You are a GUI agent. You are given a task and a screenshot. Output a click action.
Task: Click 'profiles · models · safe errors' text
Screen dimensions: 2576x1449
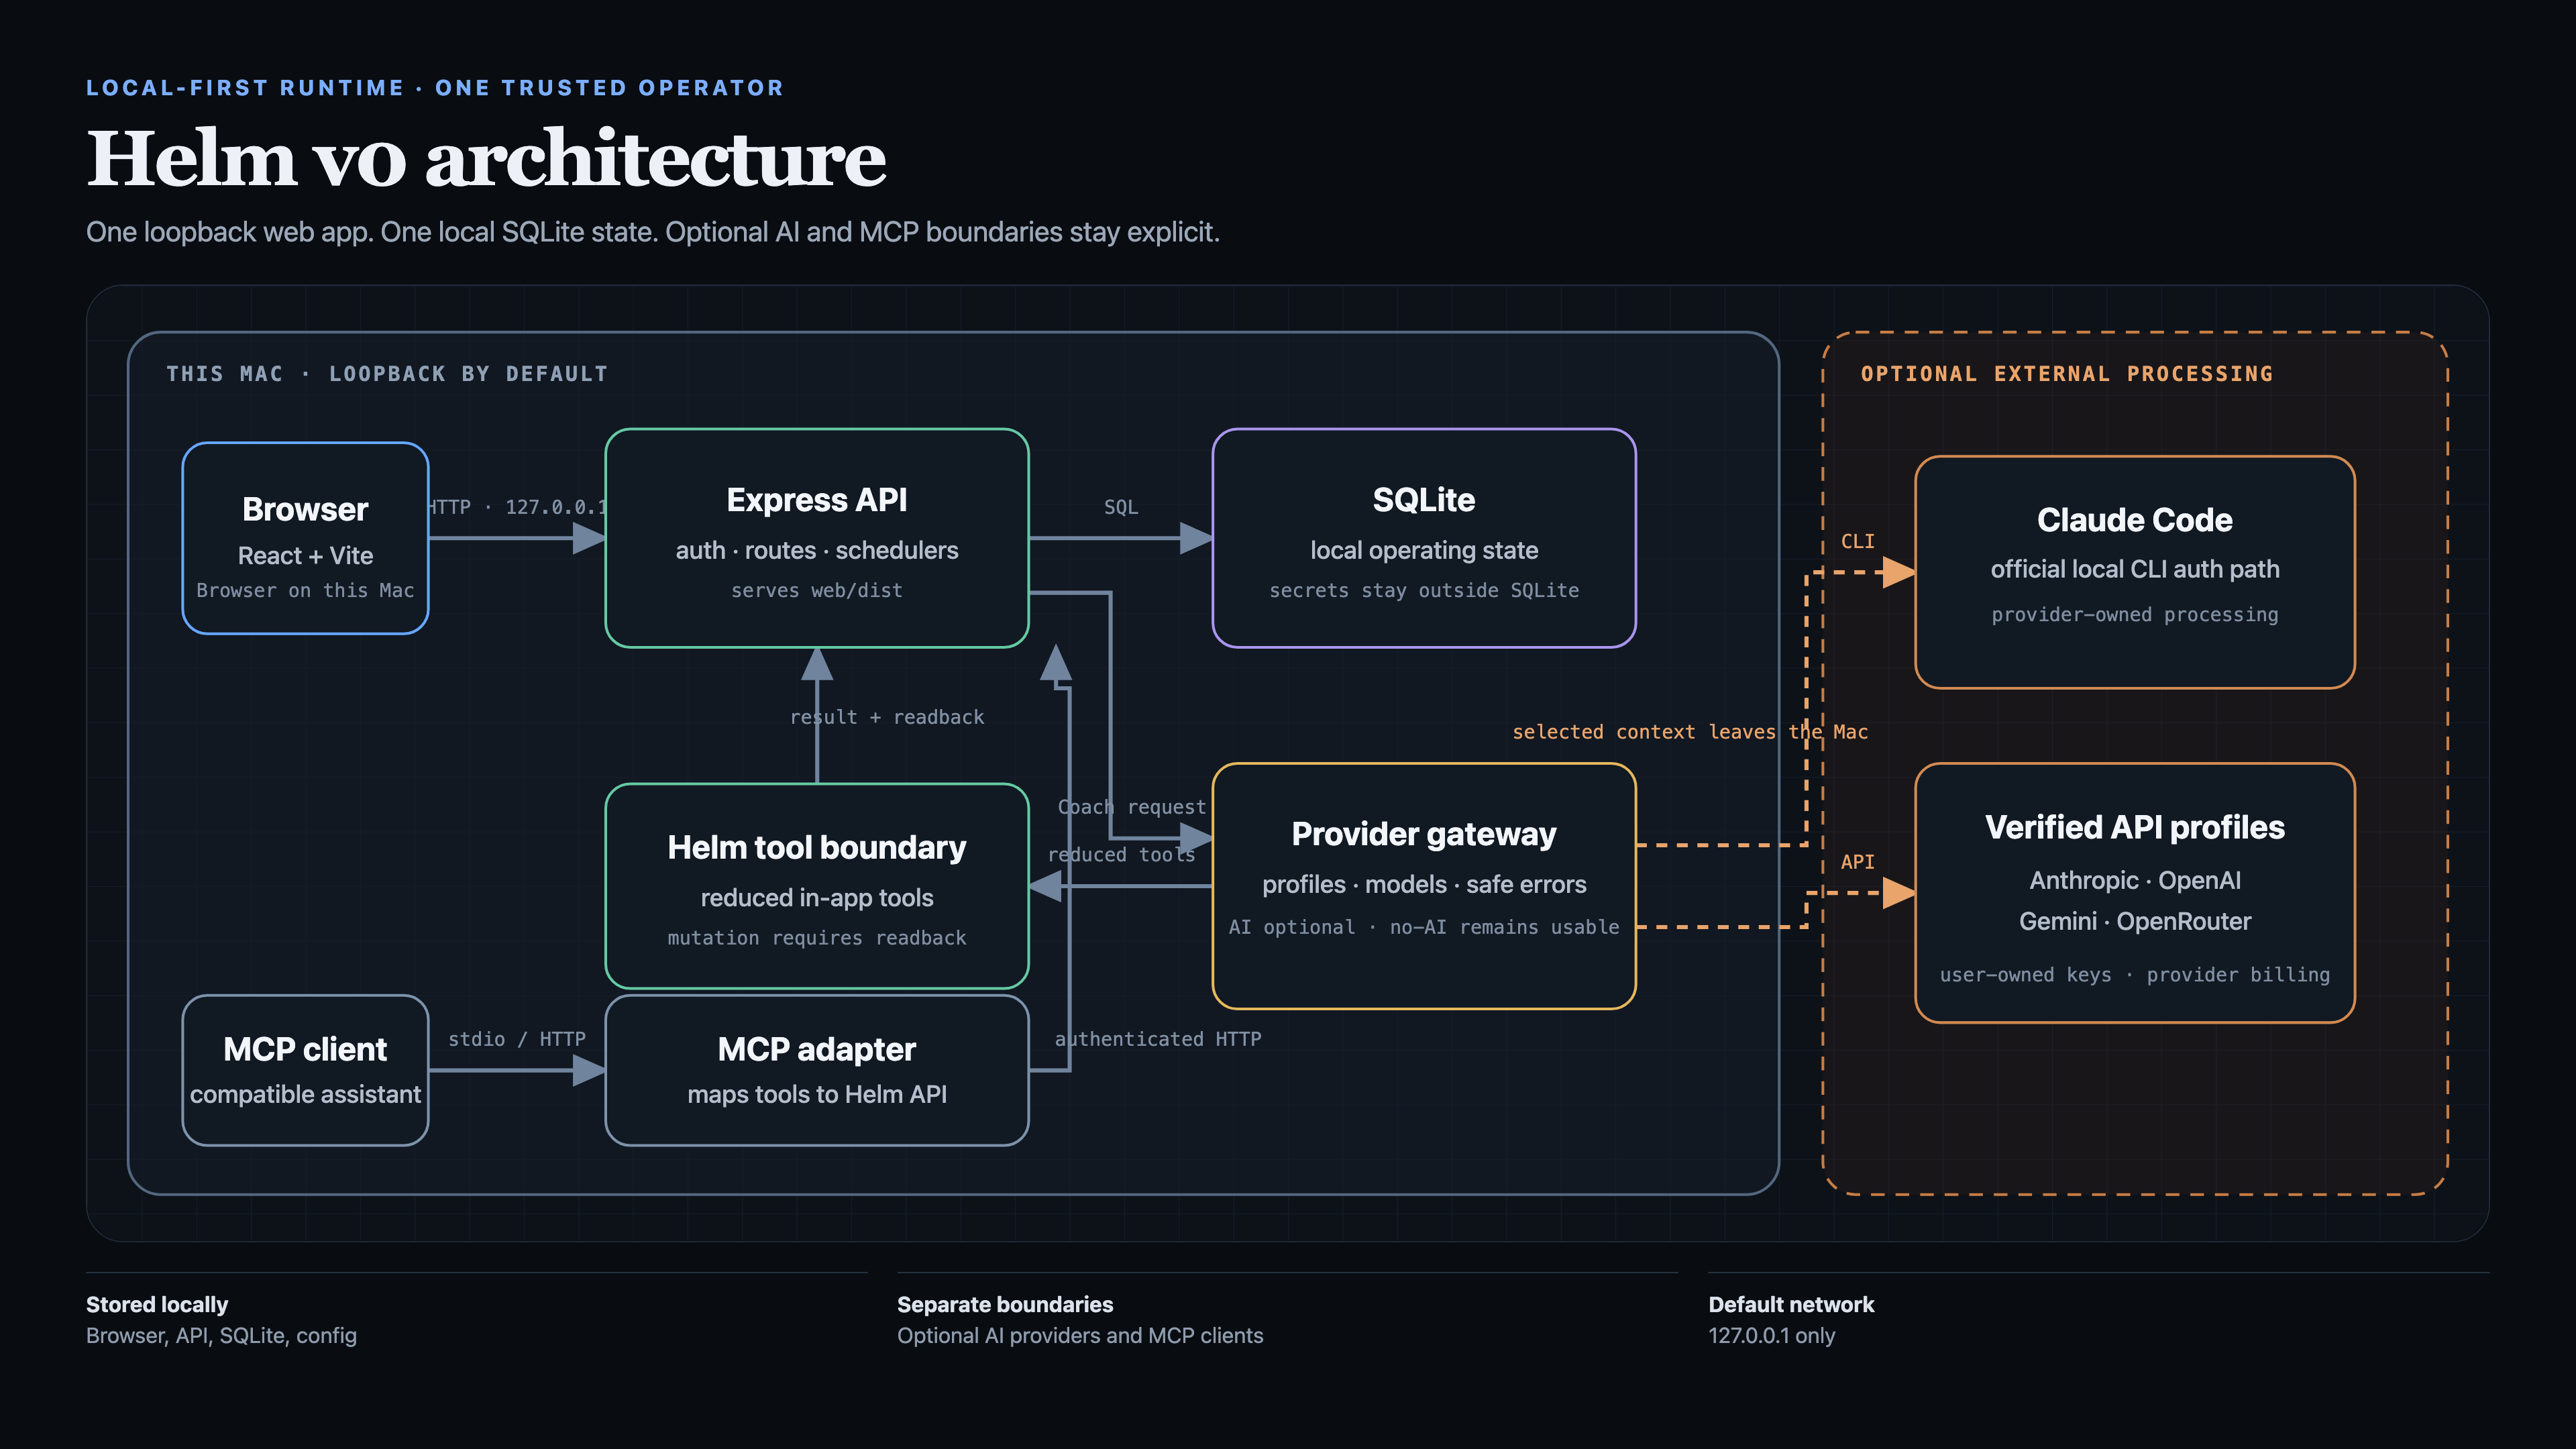tap(1424, 884)
